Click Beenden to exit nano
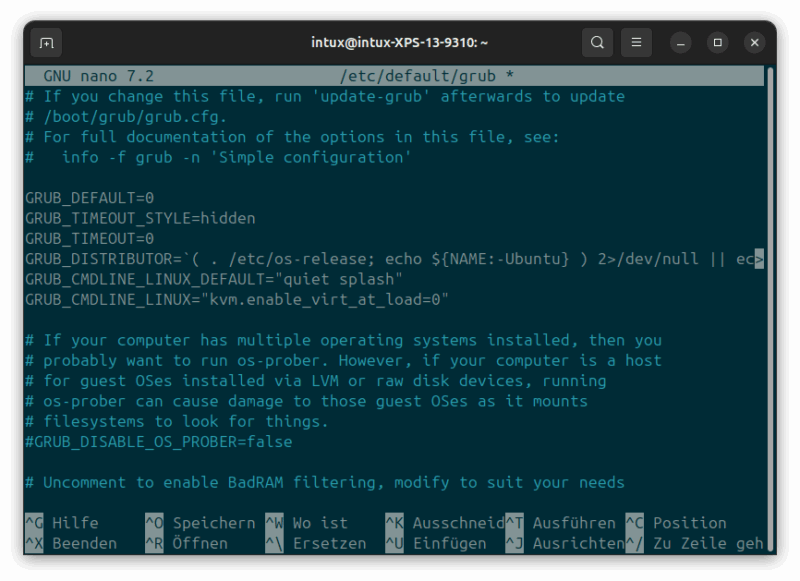 click(x=86, y=543)
